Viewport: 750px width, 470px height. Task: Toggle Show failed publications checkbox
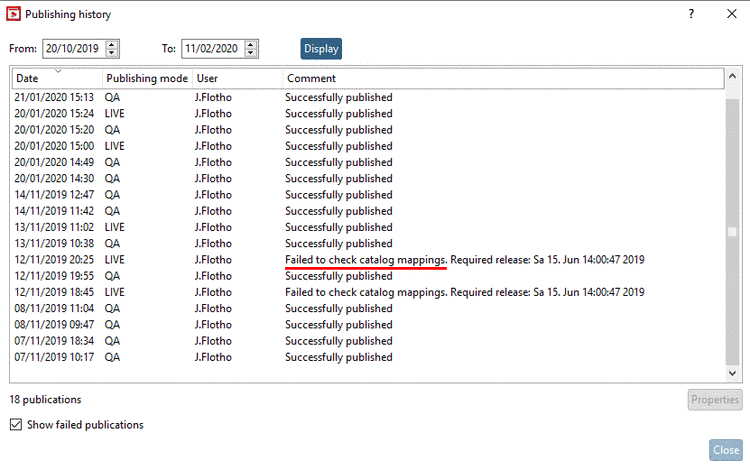tap(16, 425)
